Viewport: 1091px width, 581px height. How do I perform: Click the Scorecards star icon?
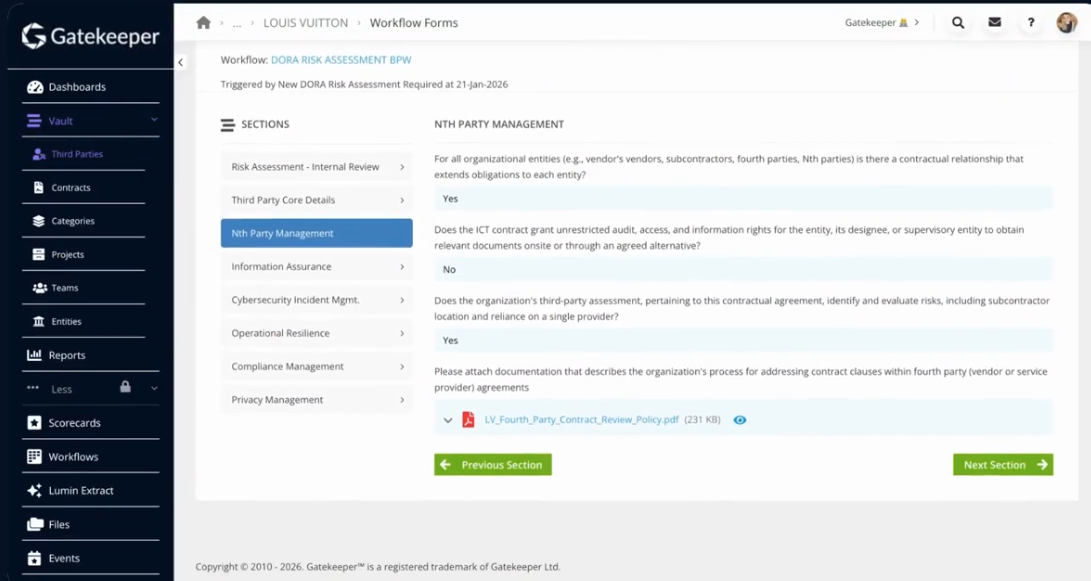click(x=34, y=422)
